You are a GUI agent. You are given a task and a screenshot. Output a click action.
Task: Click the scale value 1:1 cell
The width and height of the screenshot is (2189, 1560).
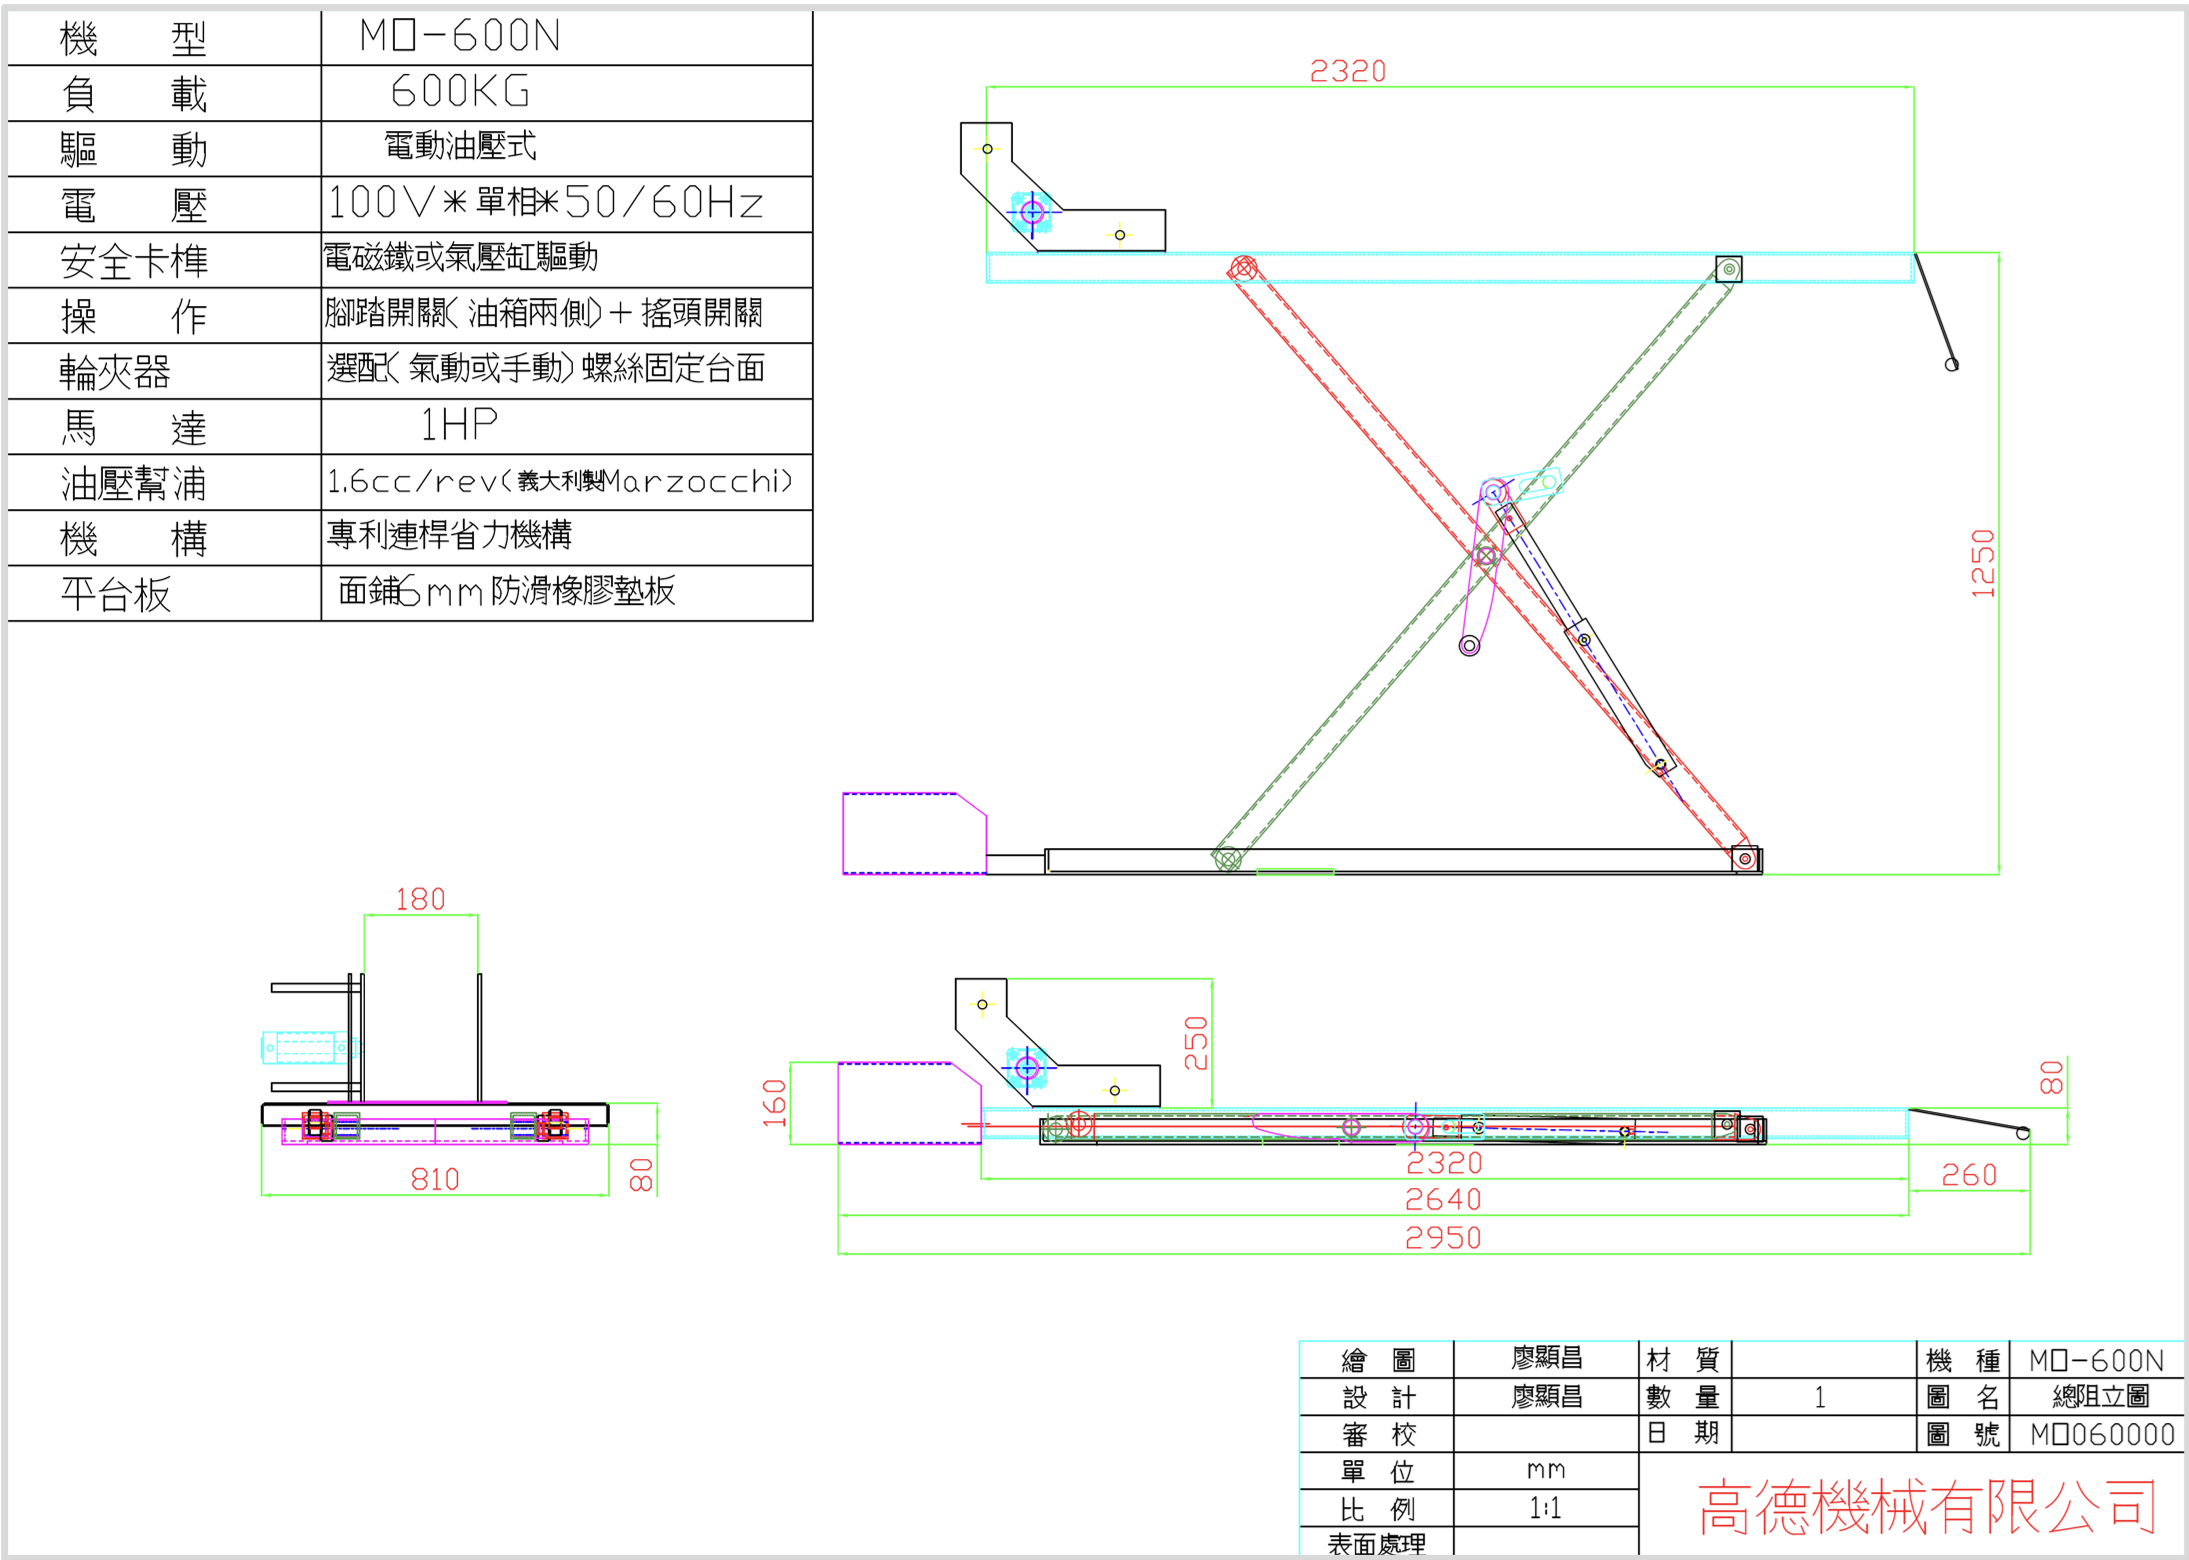tap(1546, 1508)
